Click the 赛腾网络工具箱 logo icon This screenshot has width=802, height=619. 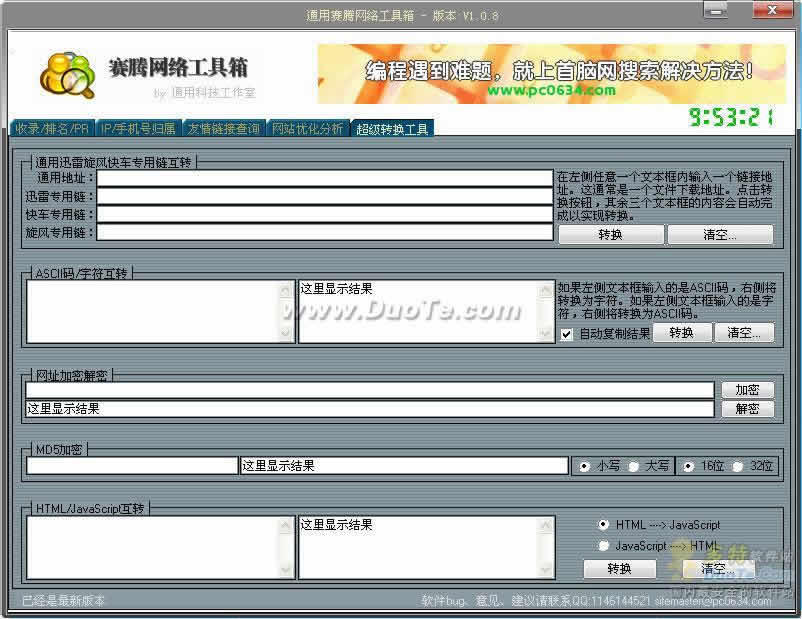(x=67, y=75)
